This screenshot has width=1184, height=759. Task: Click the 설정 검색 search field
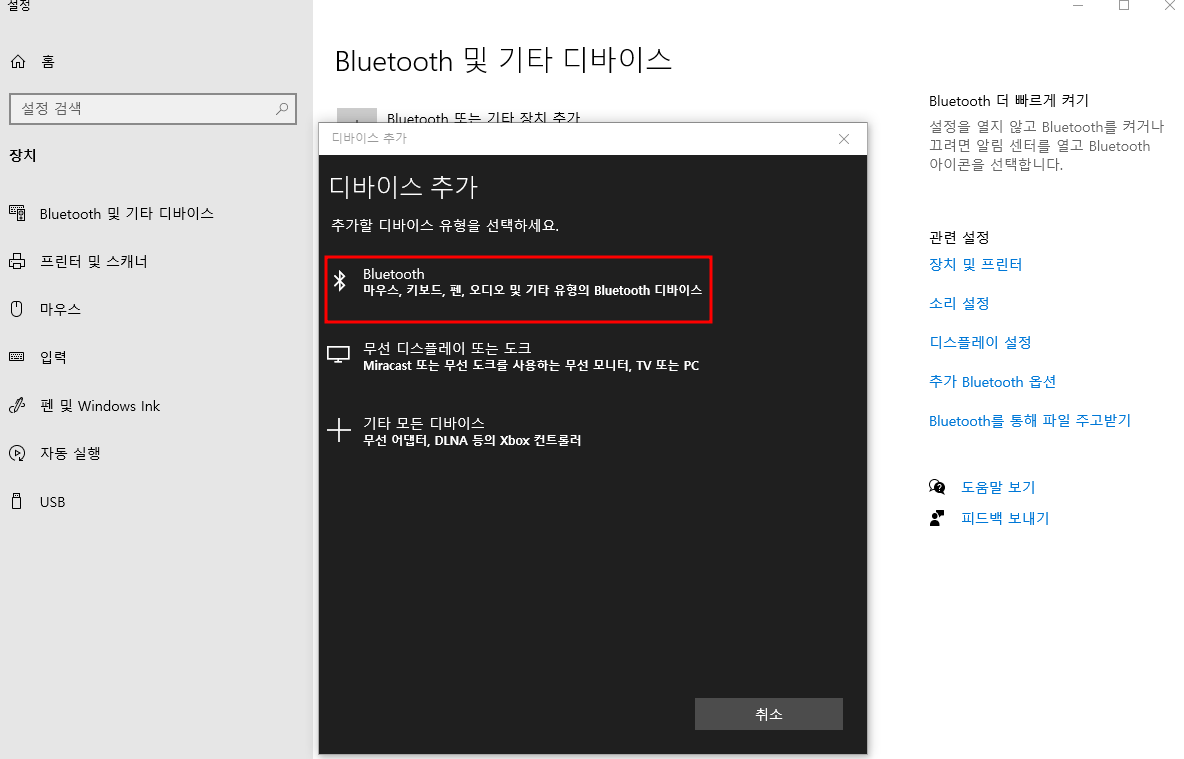pyautogui.click(x=153, y=109)
